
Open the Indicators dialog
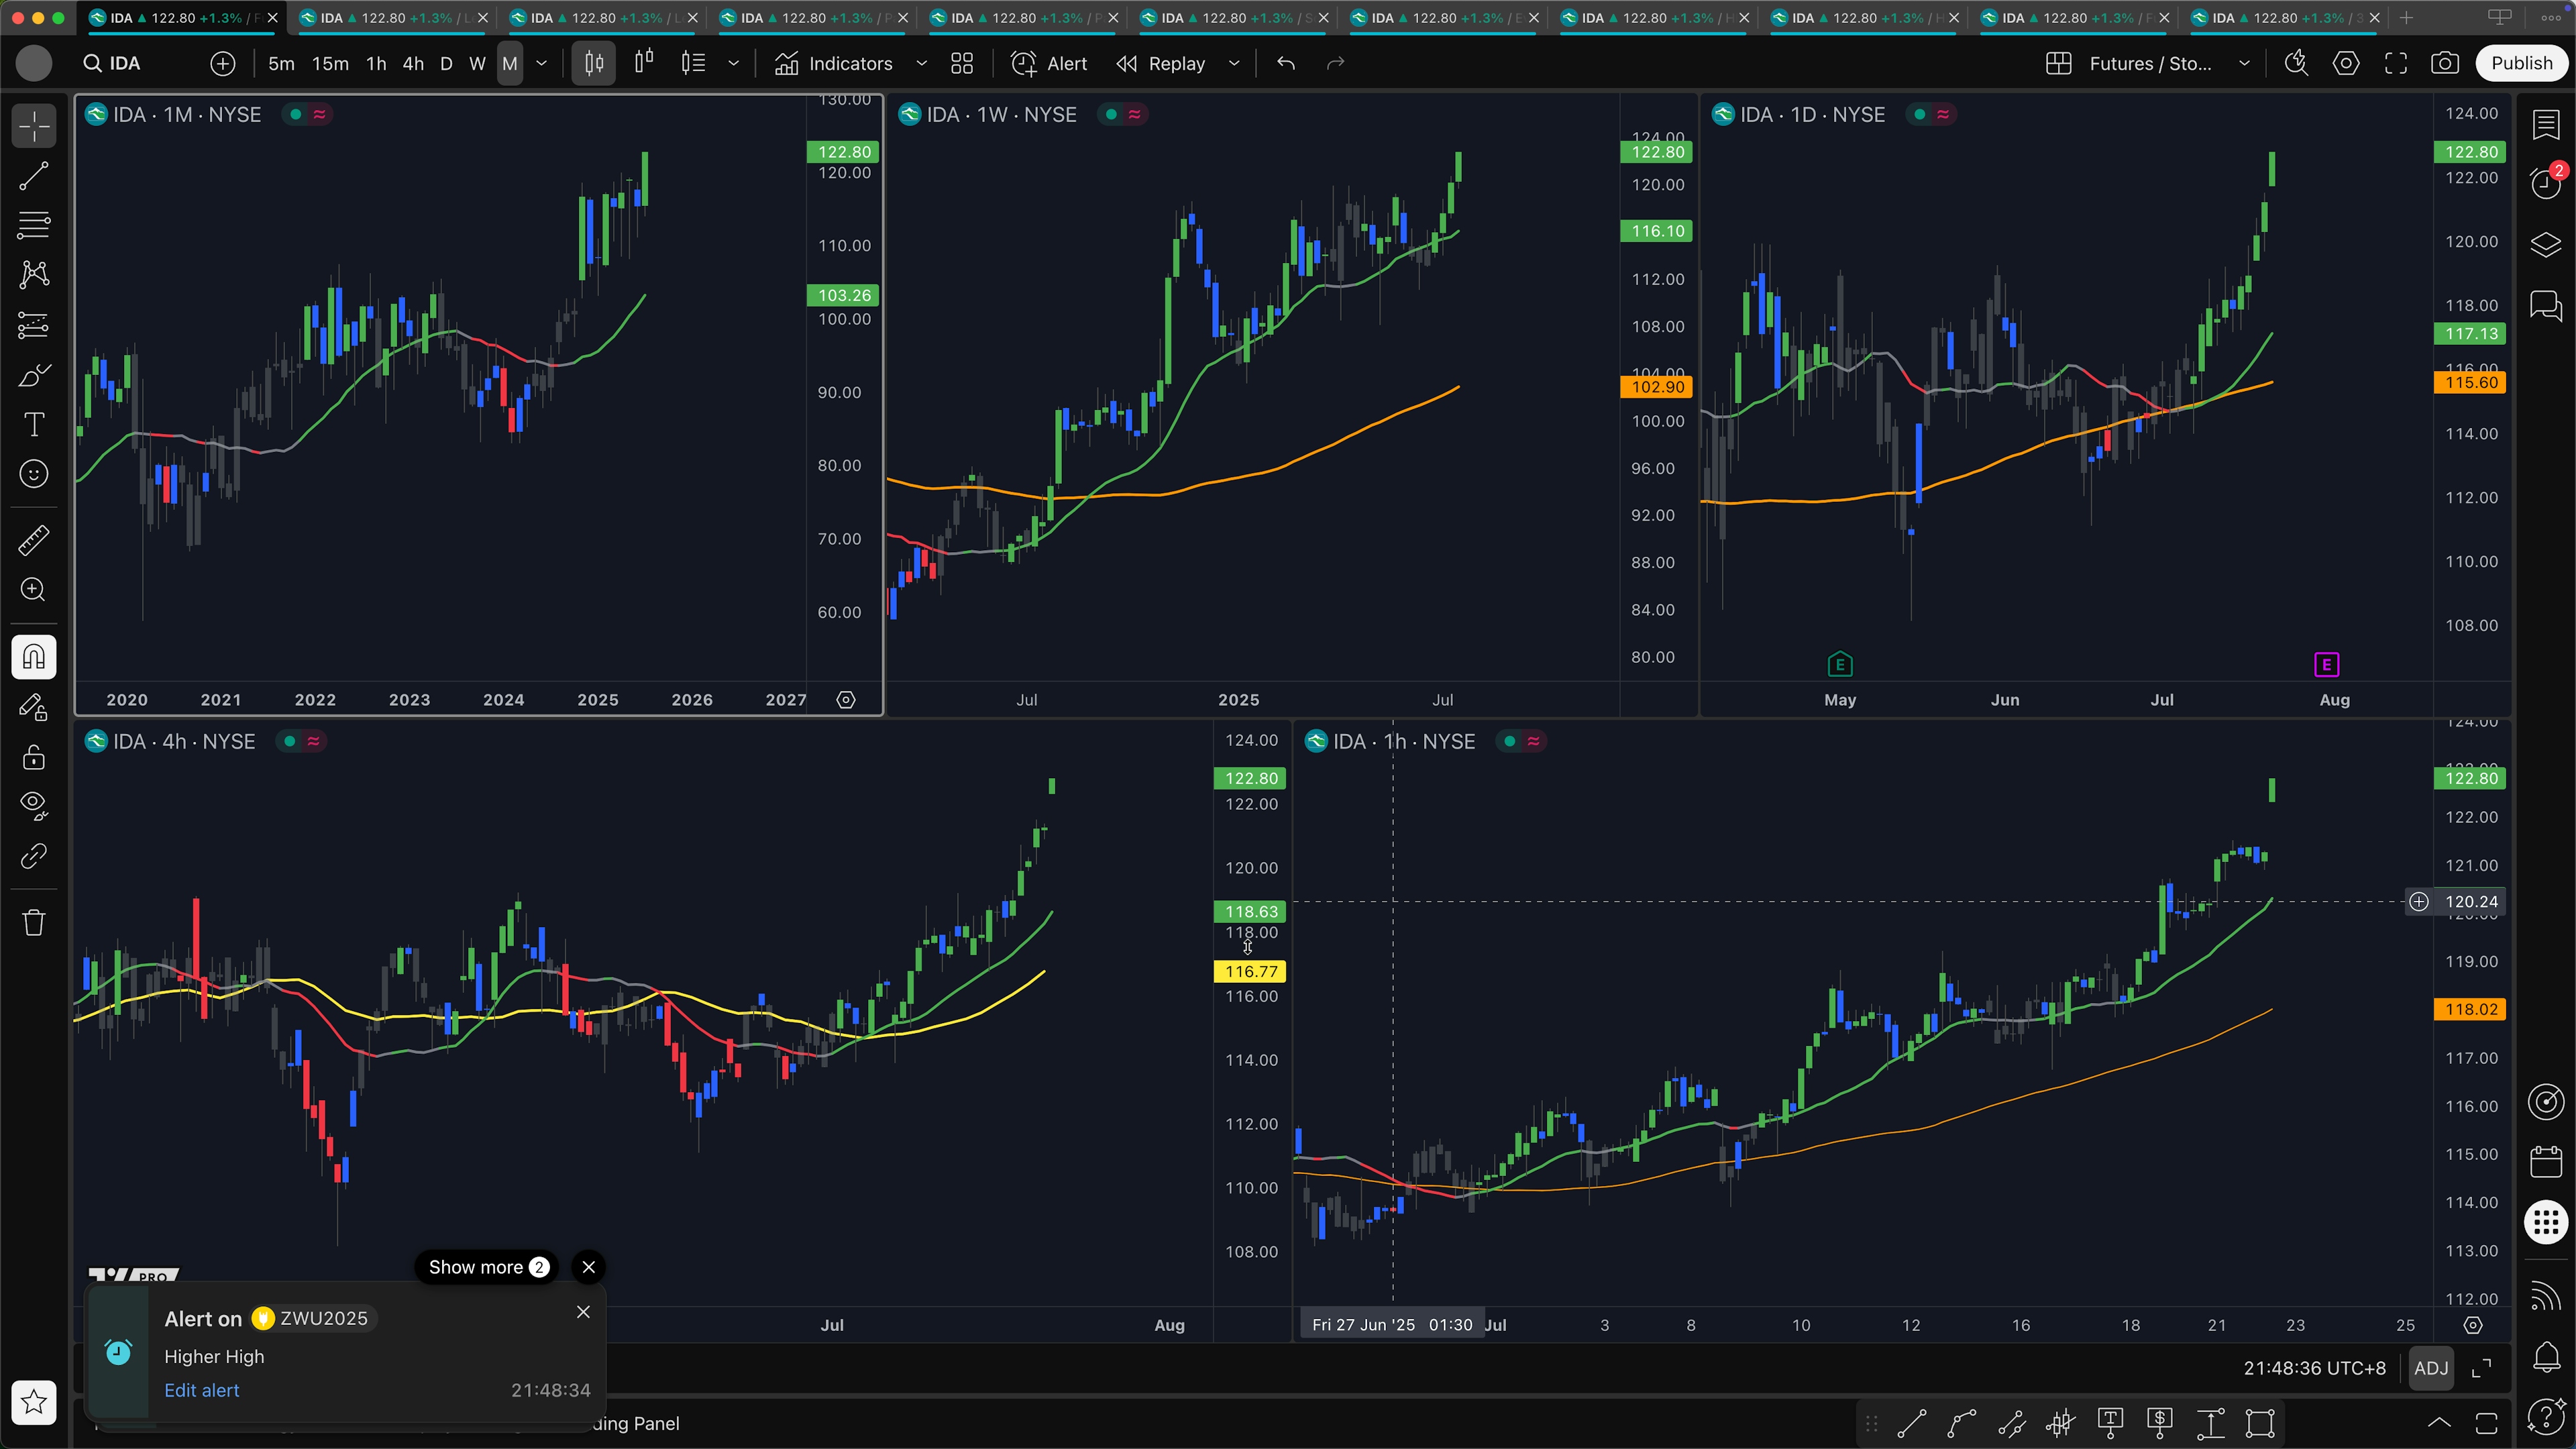(834, 63)
